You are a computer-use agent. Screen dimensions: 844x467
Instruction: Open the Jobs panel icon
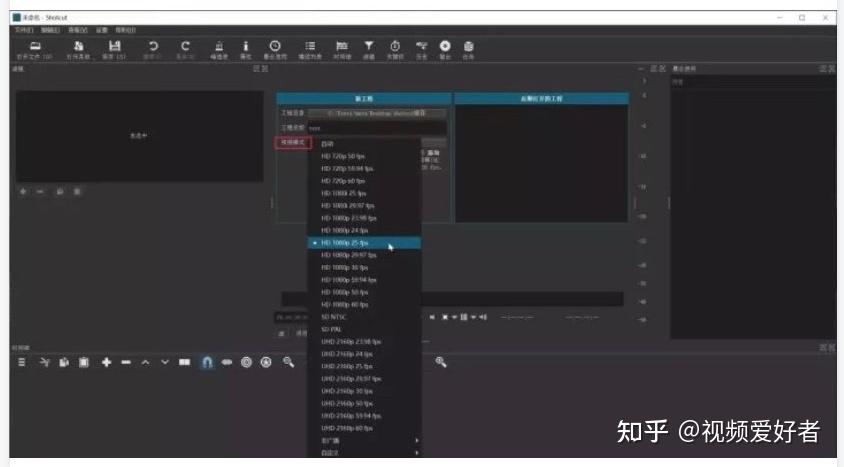(x=469, y=46)
